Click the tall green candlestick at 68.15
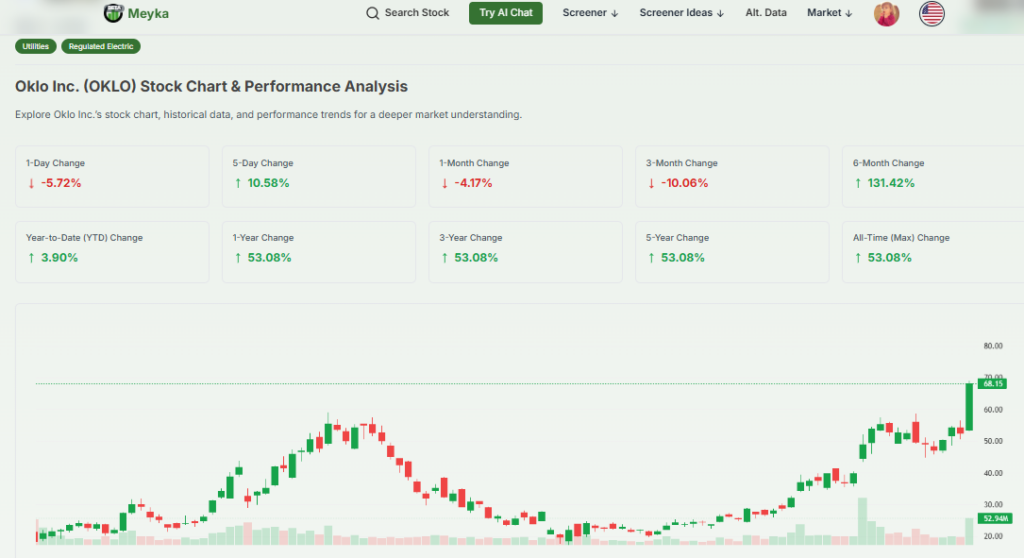The height and width of the screenshot is (558, 1024). 969,406
